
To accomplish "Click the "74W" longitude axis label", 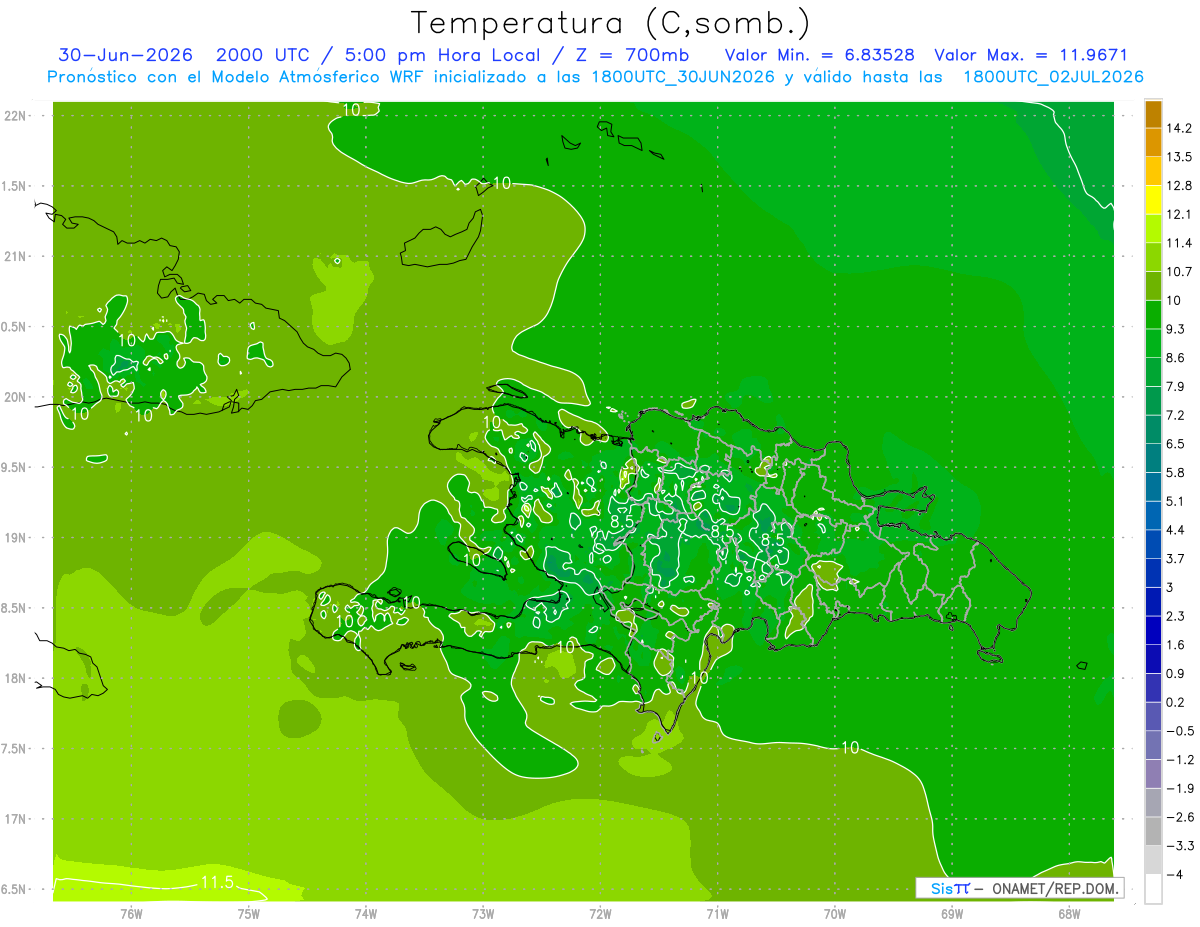I will 366,915.
